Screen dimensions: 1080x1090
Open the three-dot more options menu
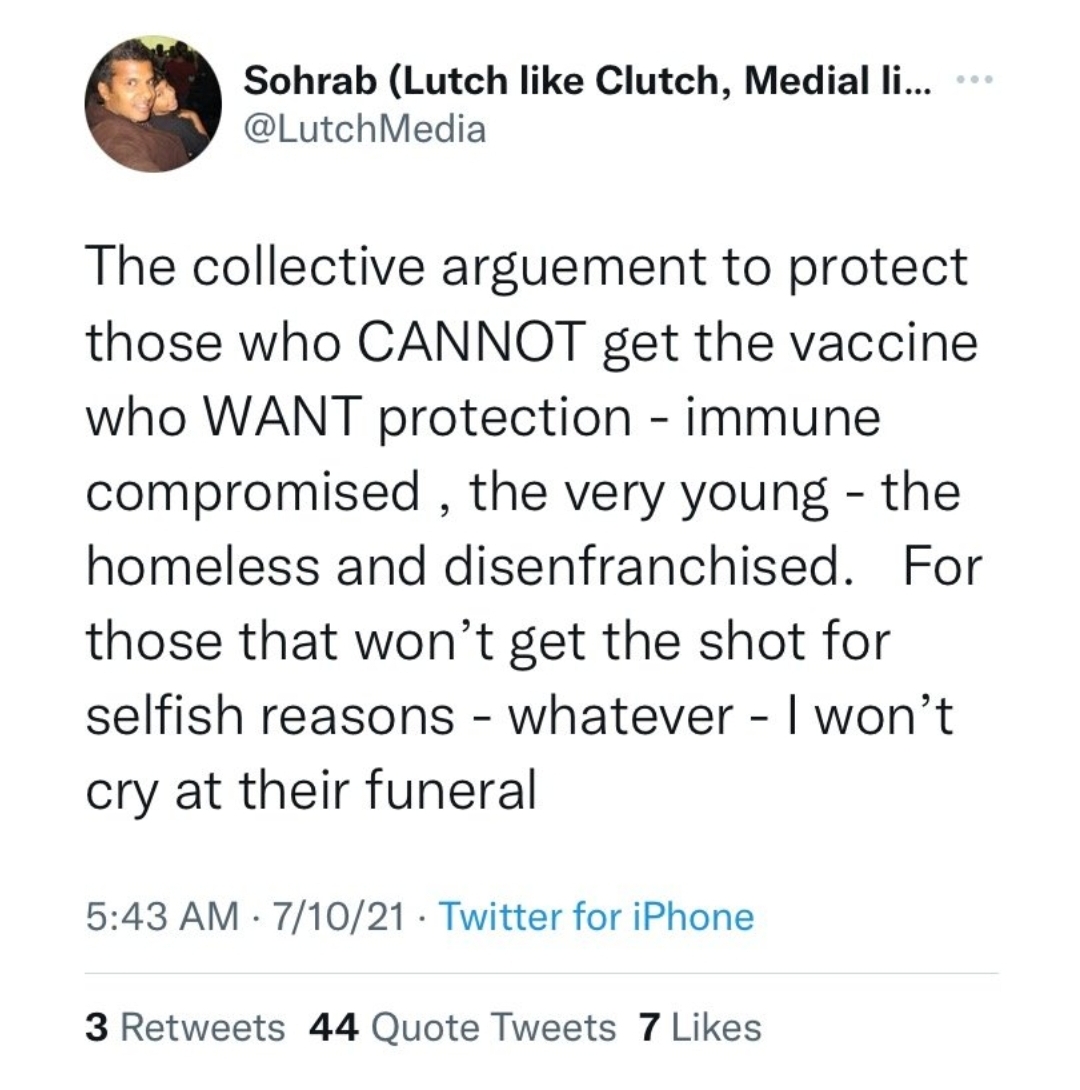click(x=975, y=79)
